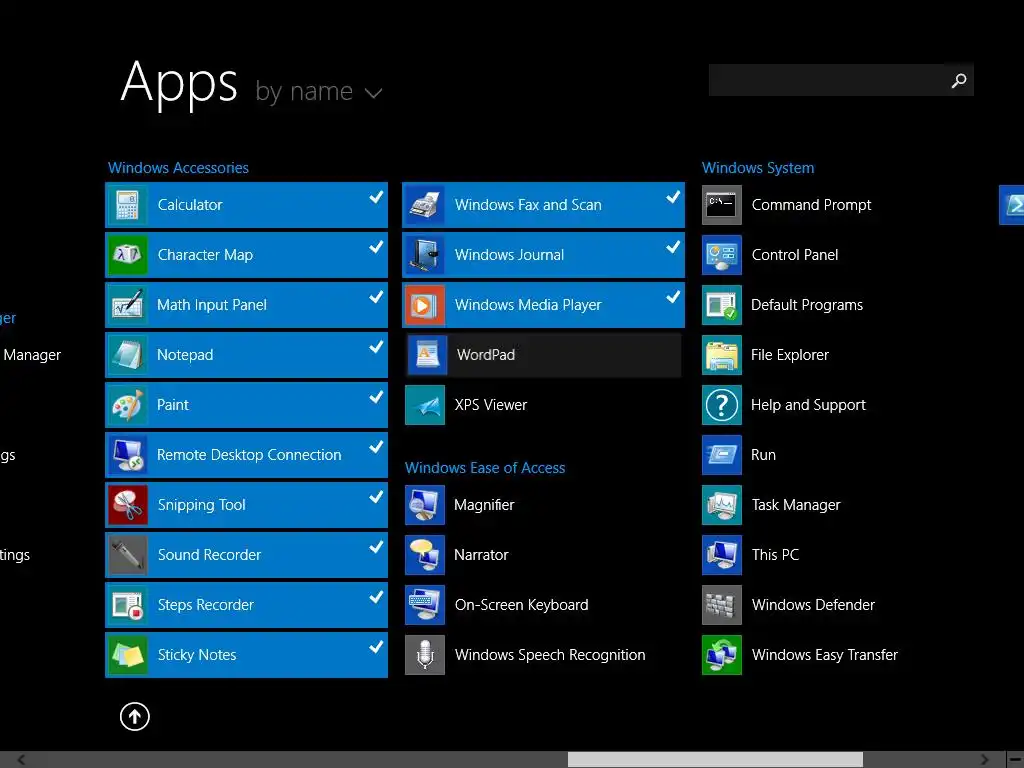Click the Command Prompt icon
The image size is (1024, 768).
pyautogui.click(x=722, y=205)
